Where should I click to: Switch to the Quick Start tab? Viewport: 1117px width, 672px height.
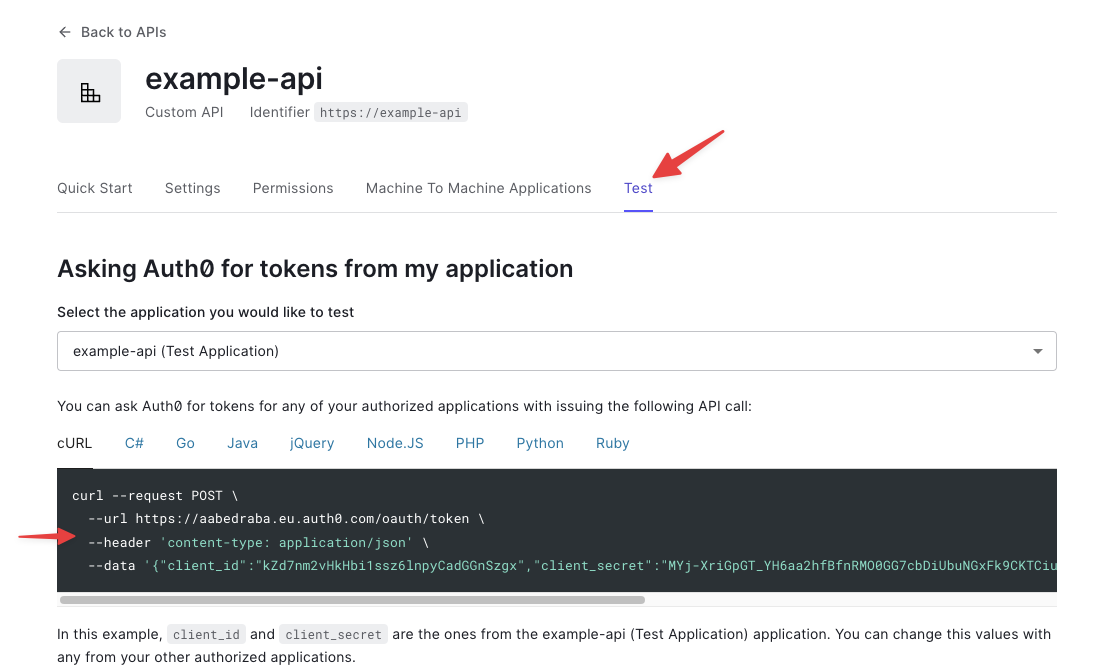(94, 188)
